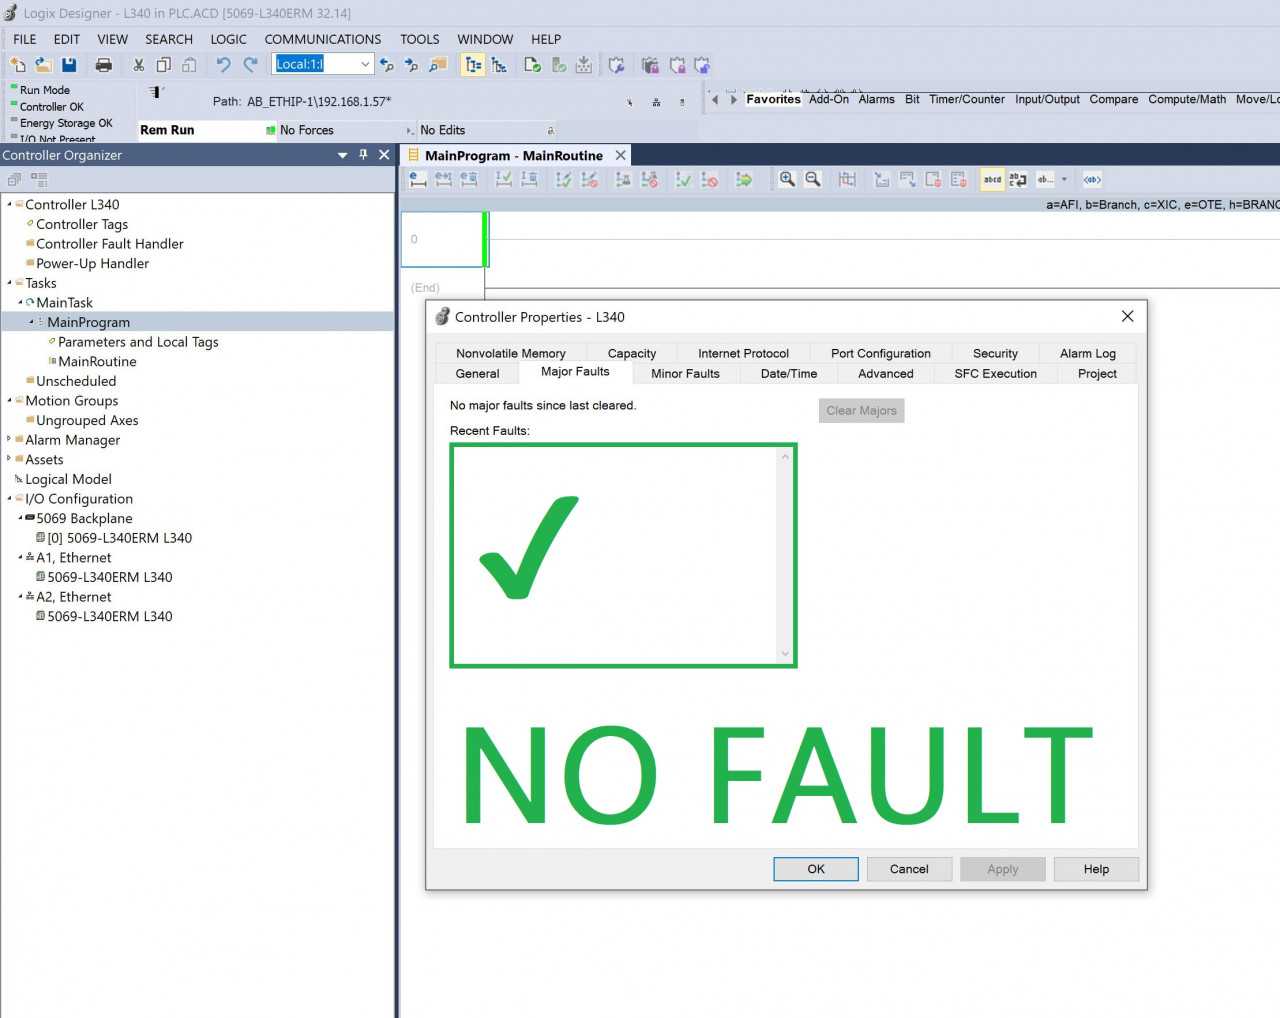Click Recent Faults scrollbar down arrow
Screen dimensions: 1280x1018
[785, 654]
